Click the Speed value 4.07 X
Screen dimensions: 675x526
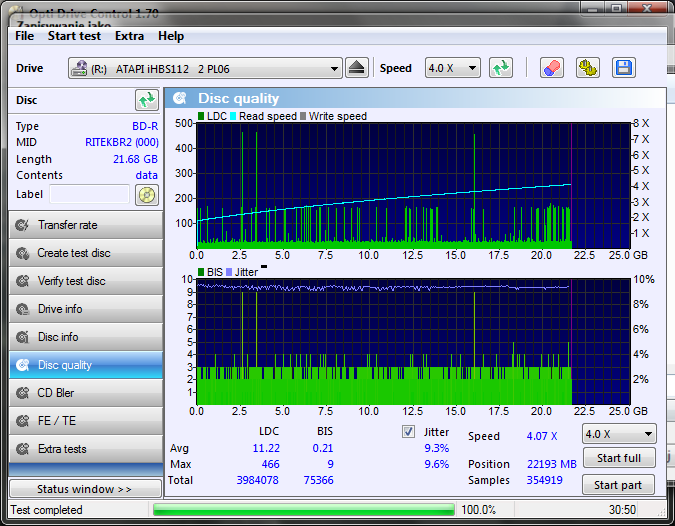542,436
